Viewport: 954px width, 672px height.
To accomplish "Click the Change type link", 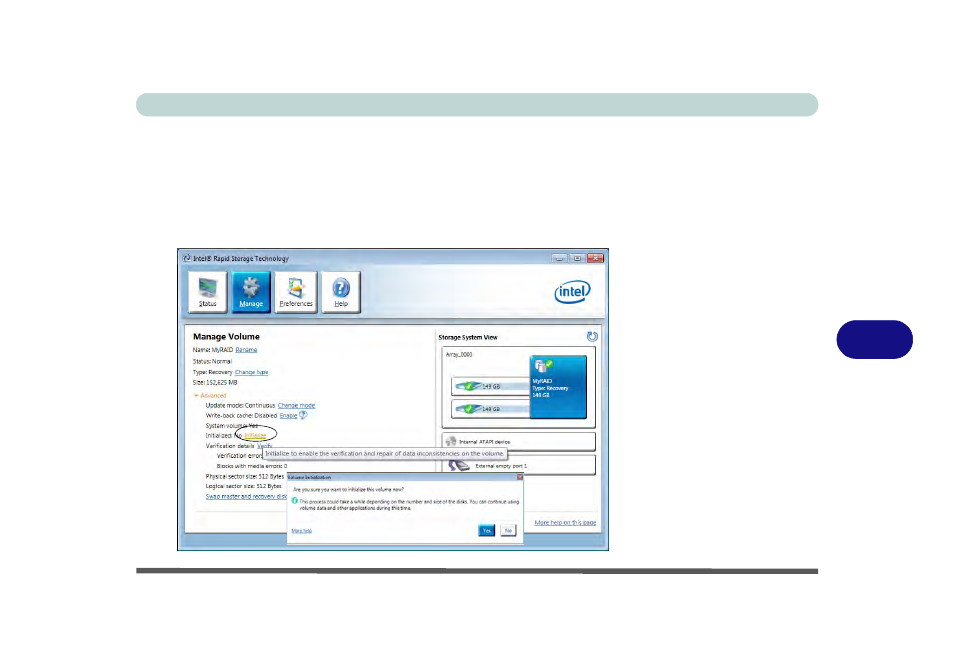I will 251,372.
